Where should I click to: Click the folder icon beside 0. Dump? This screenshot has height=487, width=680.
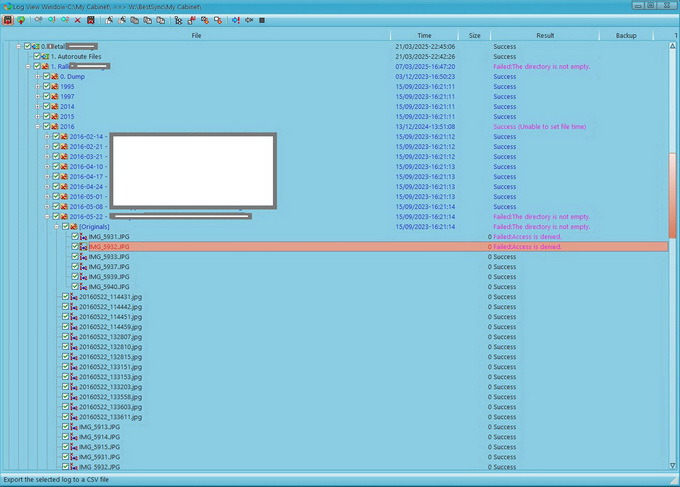tap(55, 76)
